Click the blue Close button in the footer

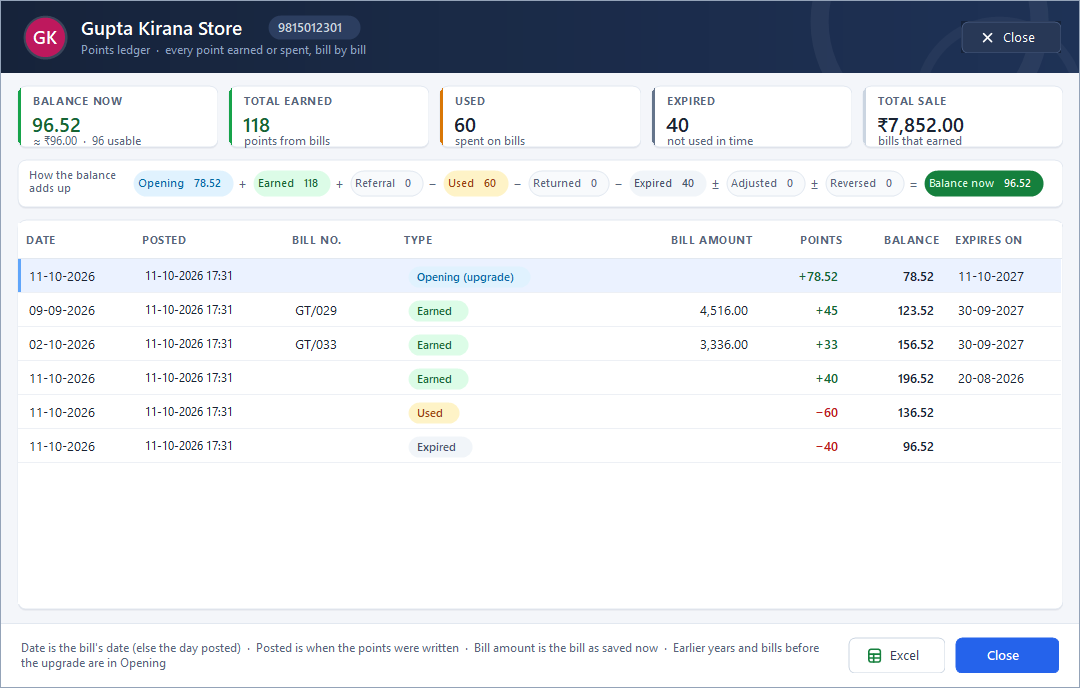click(1006, 655)
